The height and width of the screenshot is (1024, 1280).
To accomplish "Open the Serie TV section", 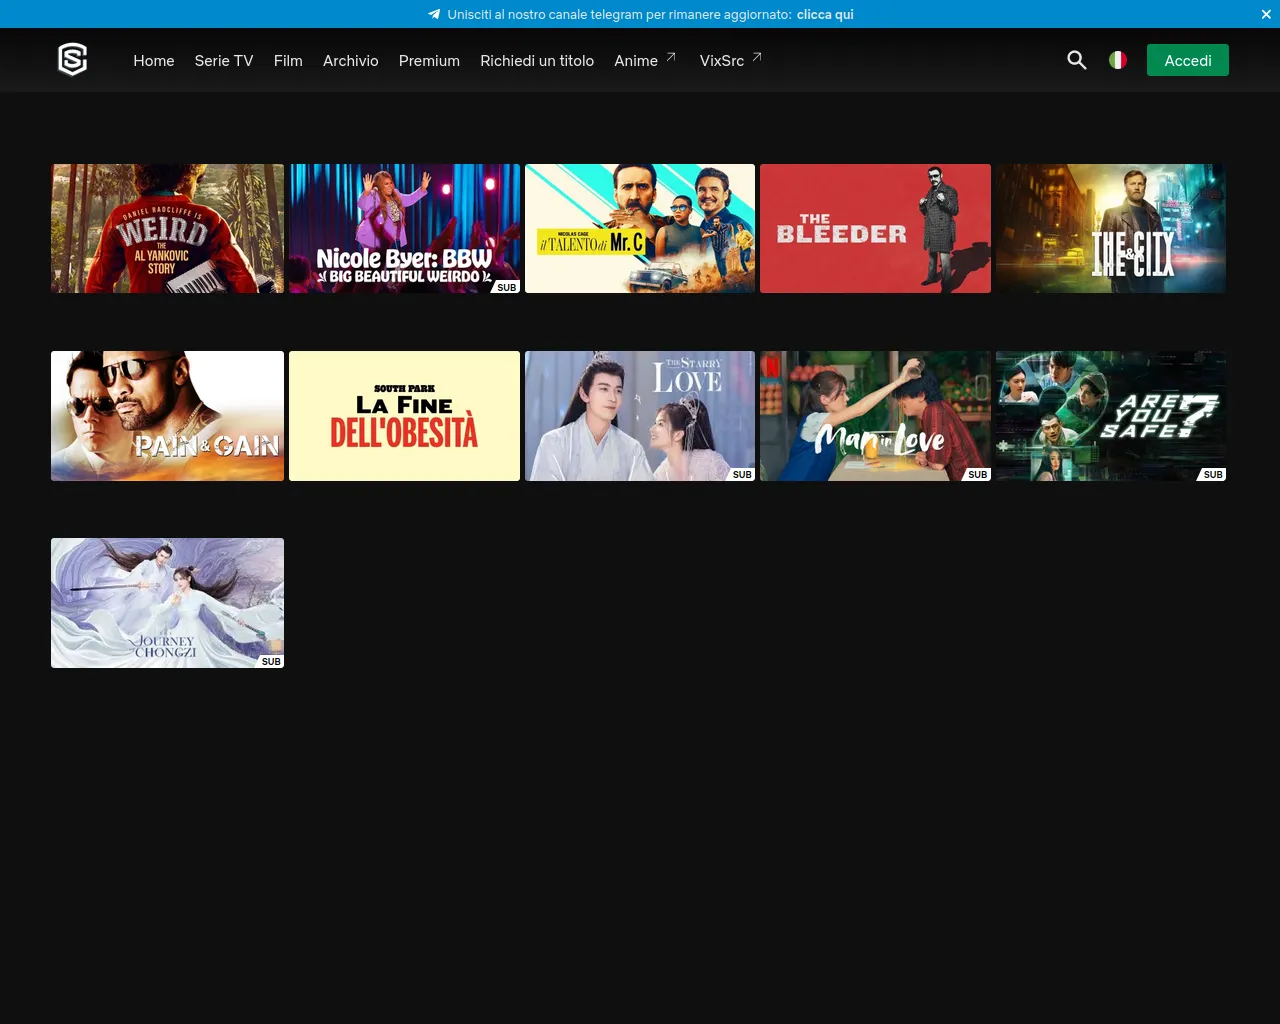I will (224, 60).
